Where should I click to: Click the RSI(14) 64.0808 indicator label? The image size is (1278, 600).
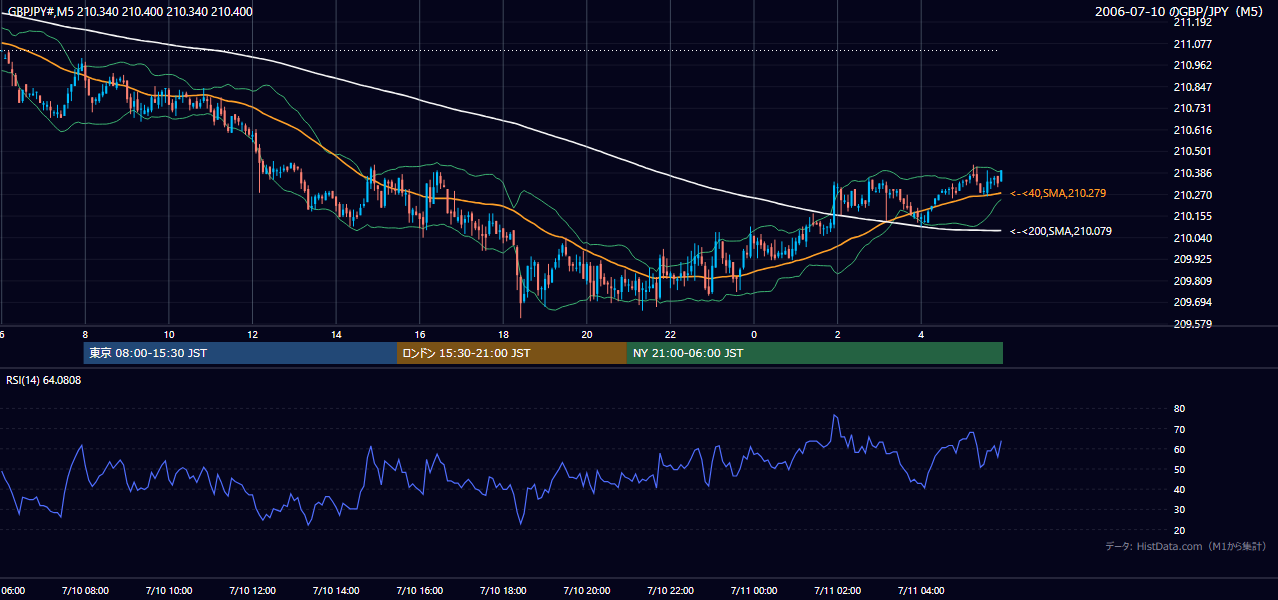click(43, 380)
